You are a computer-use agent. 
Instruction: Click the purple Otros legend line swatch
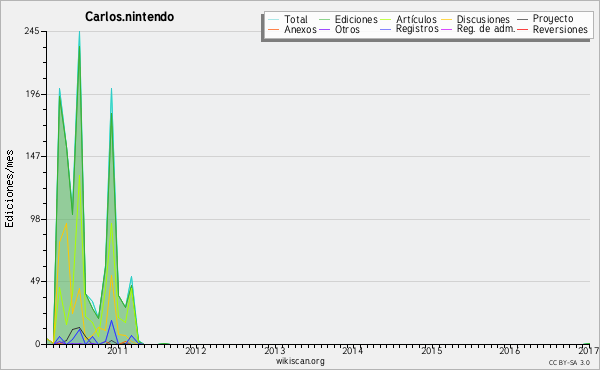[x=324, y=29]
